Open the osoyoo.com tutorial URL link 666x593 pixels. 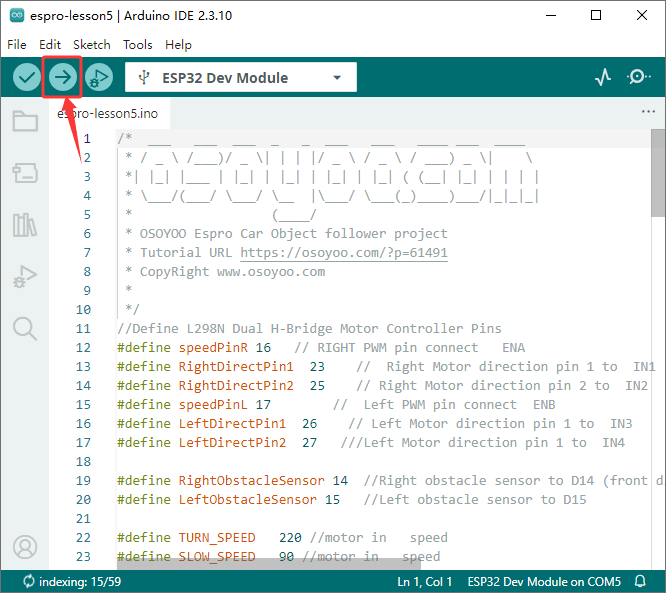(x=344, y=253)
